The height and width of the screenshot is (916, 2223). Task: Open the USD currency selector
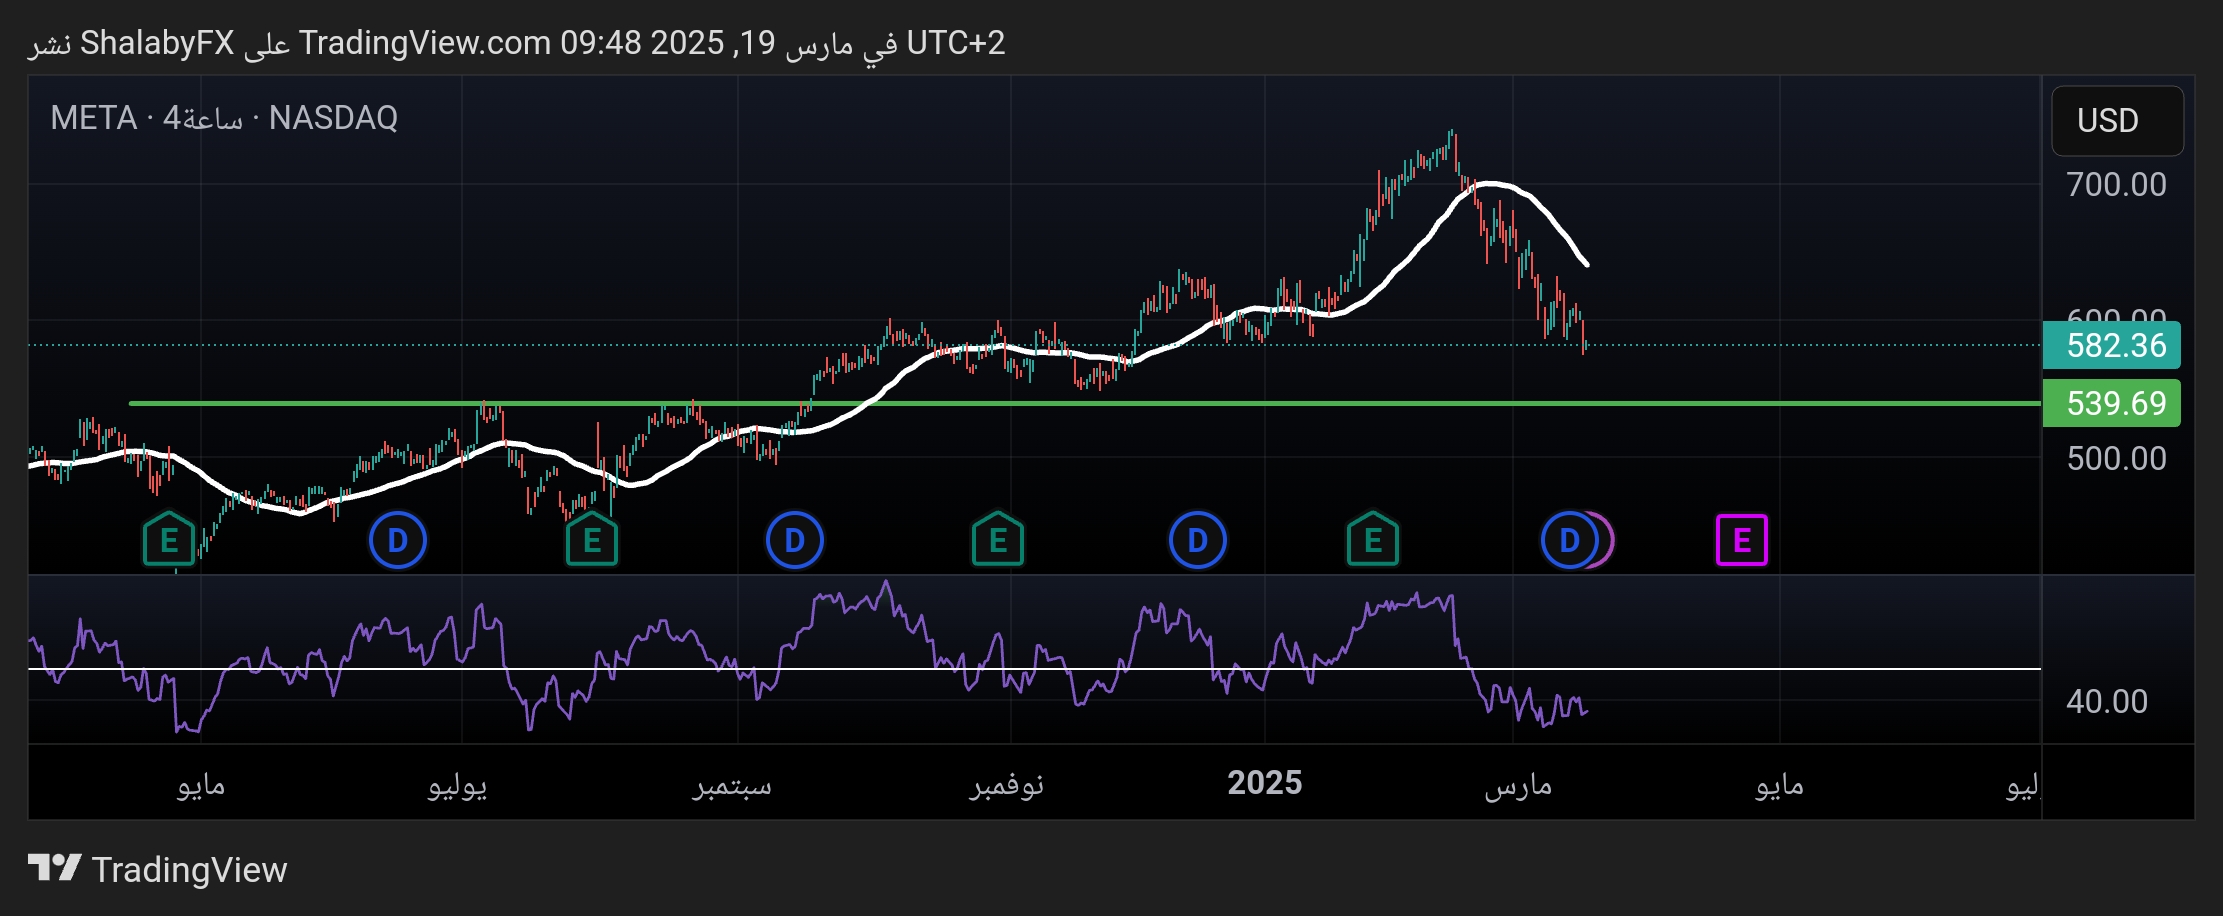2117,121
